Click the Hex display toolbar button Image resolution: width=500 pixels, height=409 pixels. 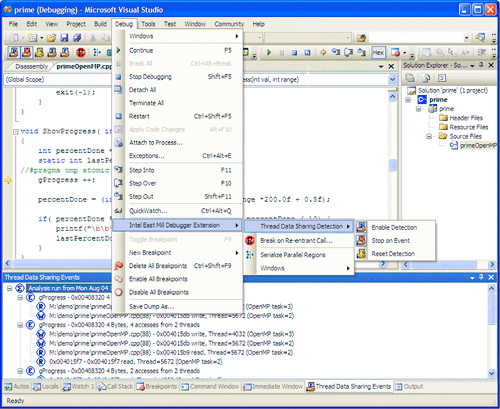click(x=378, y=52)
